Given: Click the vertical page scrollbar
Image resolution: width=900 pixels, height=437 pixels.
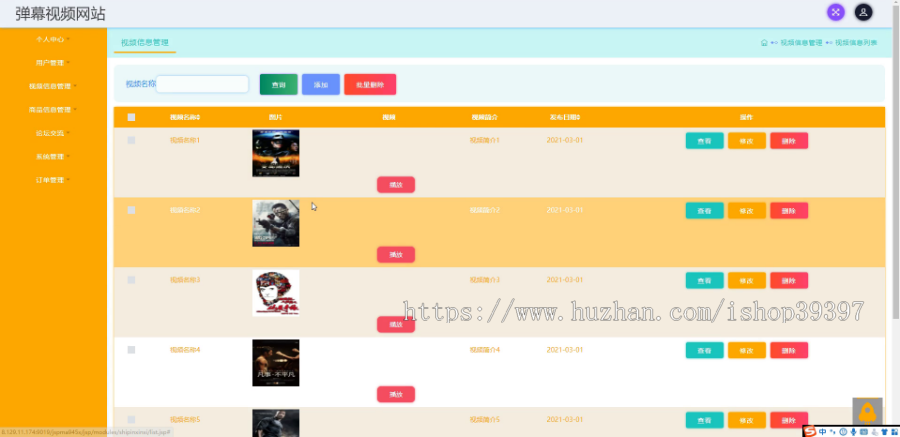Looking at the screenshot, I should [x=896, y=161].
